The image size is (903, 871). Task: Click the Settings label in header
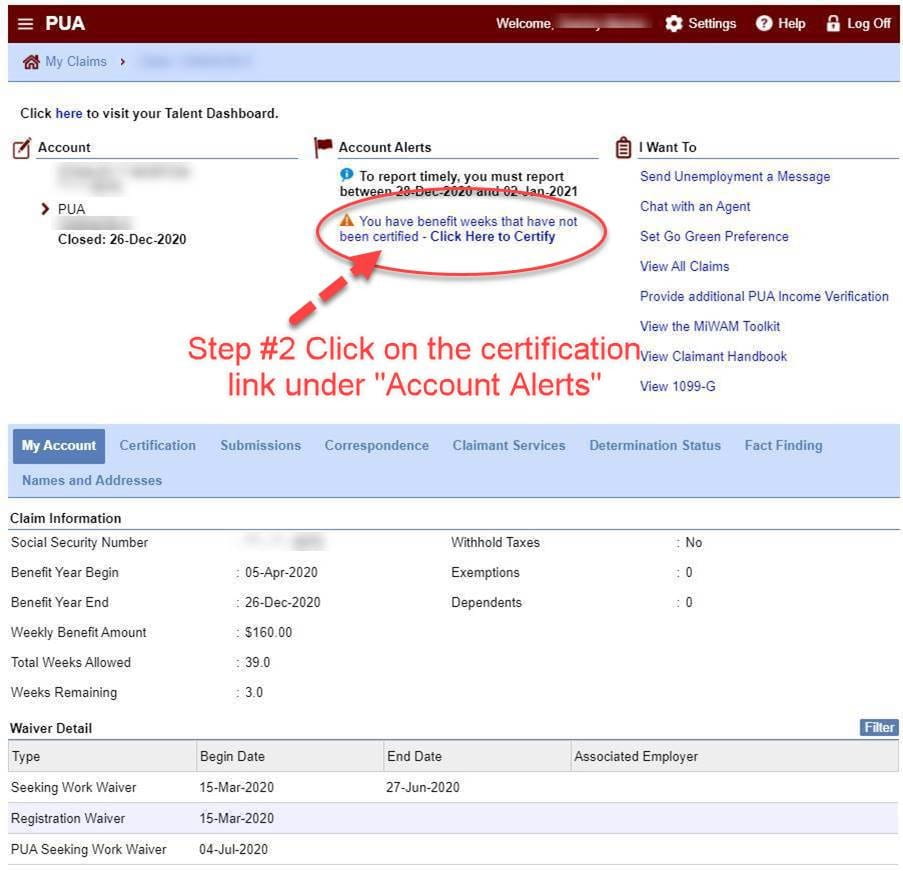[x=712, y=24]
